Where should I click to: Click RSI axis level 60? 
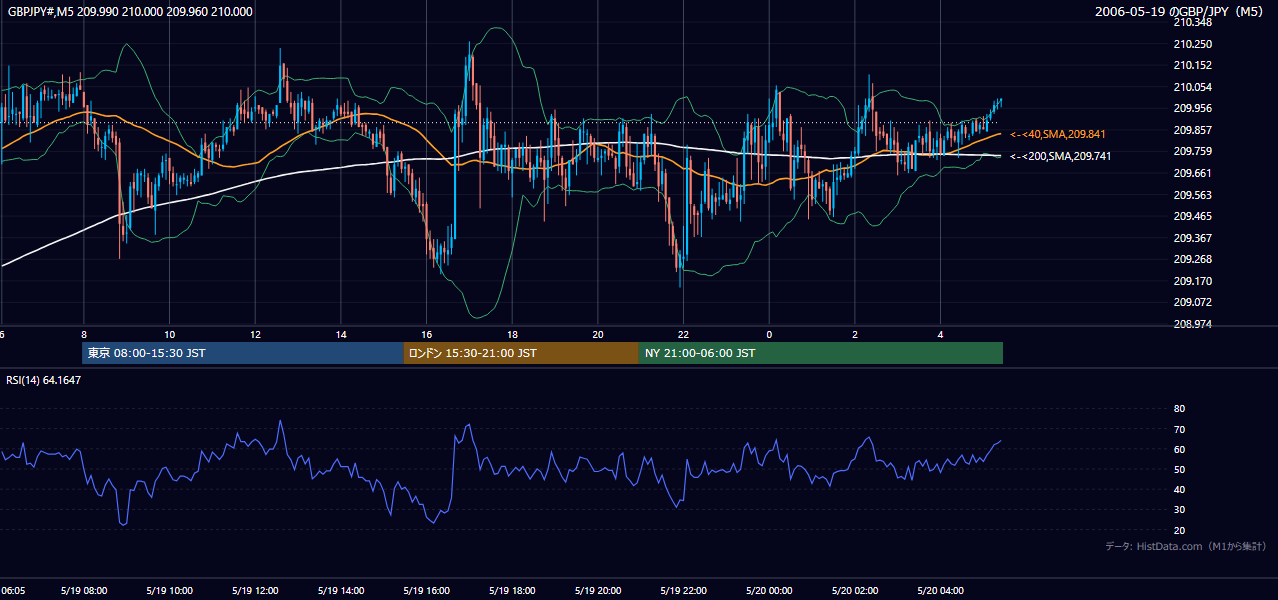pos(1179,449)
